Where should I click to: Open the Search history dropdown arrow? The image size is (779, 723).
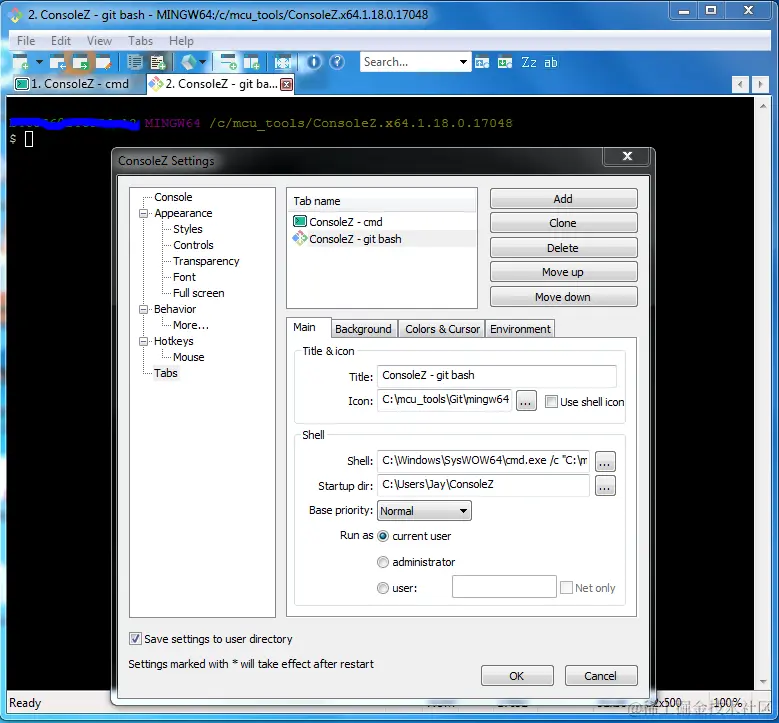(463, 62)
